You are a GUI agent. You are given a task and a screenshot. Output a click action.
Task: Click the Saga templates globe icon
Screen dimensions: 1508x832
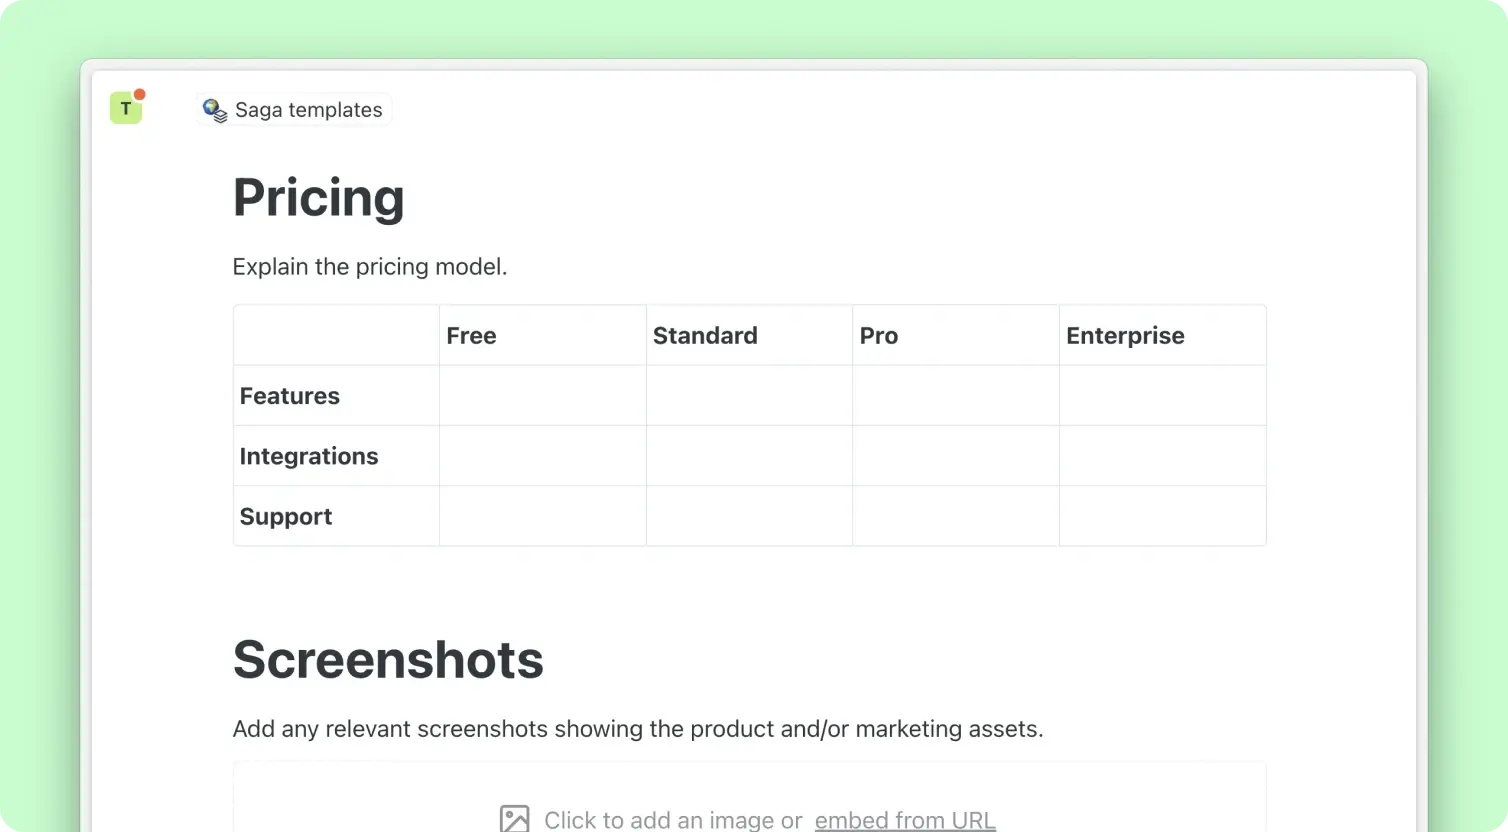click(215, 110)
